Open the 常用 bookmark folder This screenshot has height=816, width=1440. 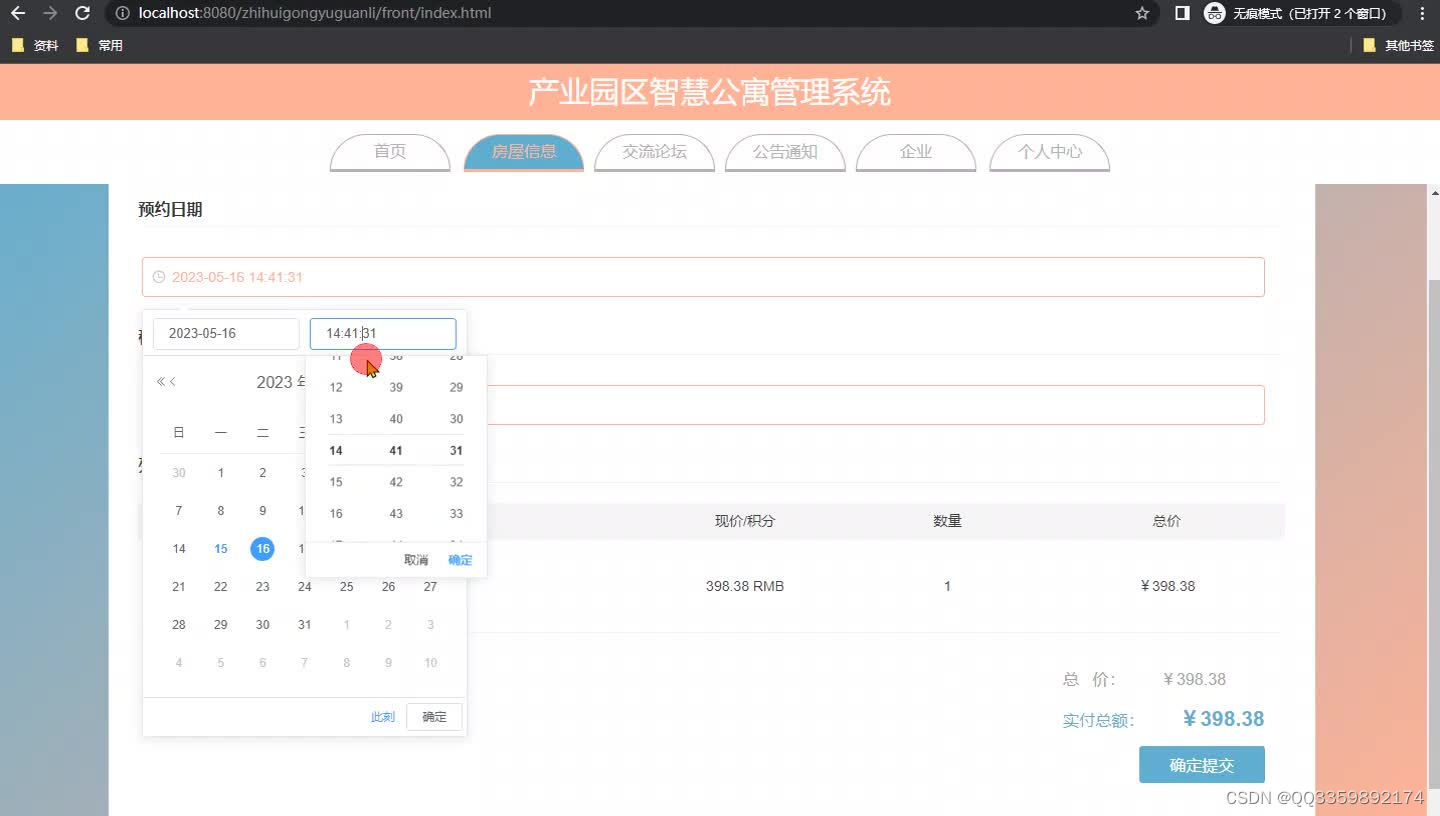click(99, 45)
